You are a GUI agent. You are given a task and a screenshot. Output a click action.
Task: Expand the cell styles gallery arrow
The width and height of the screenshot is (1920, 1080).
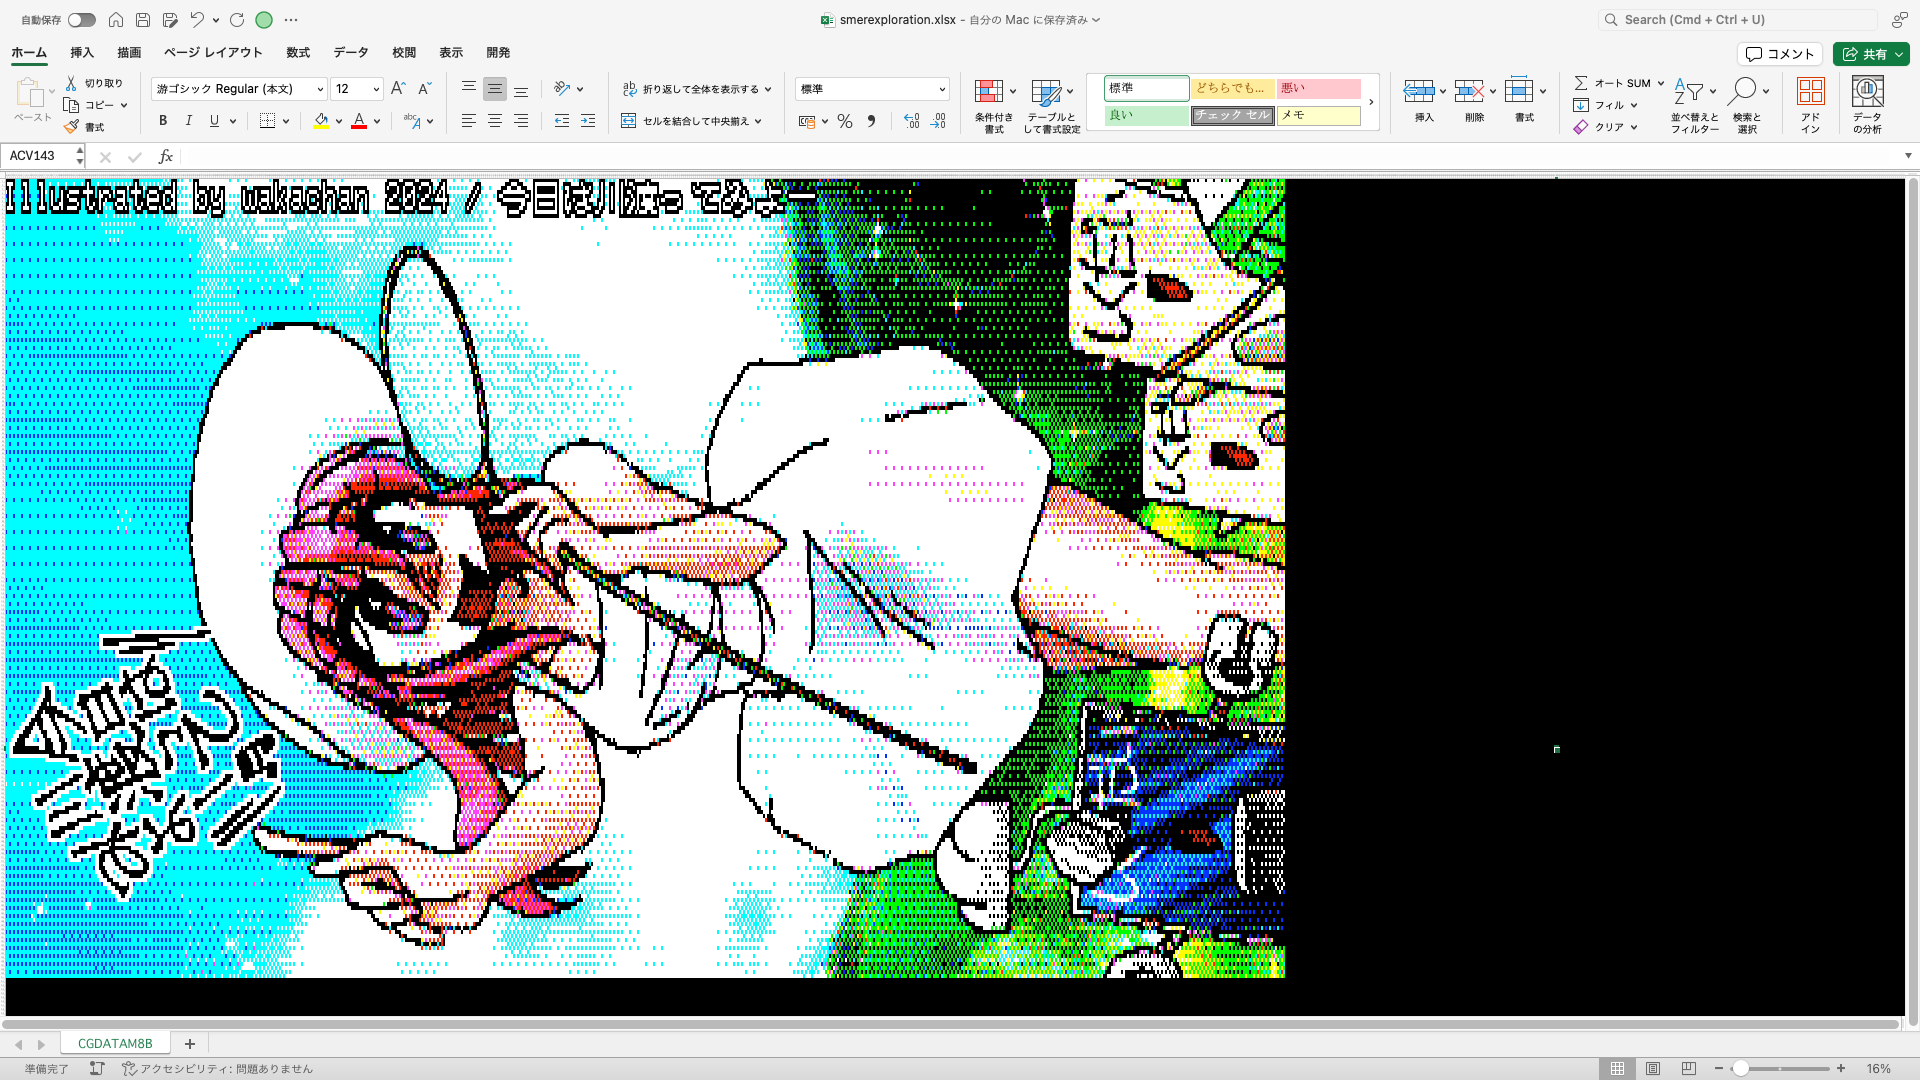1371,102
